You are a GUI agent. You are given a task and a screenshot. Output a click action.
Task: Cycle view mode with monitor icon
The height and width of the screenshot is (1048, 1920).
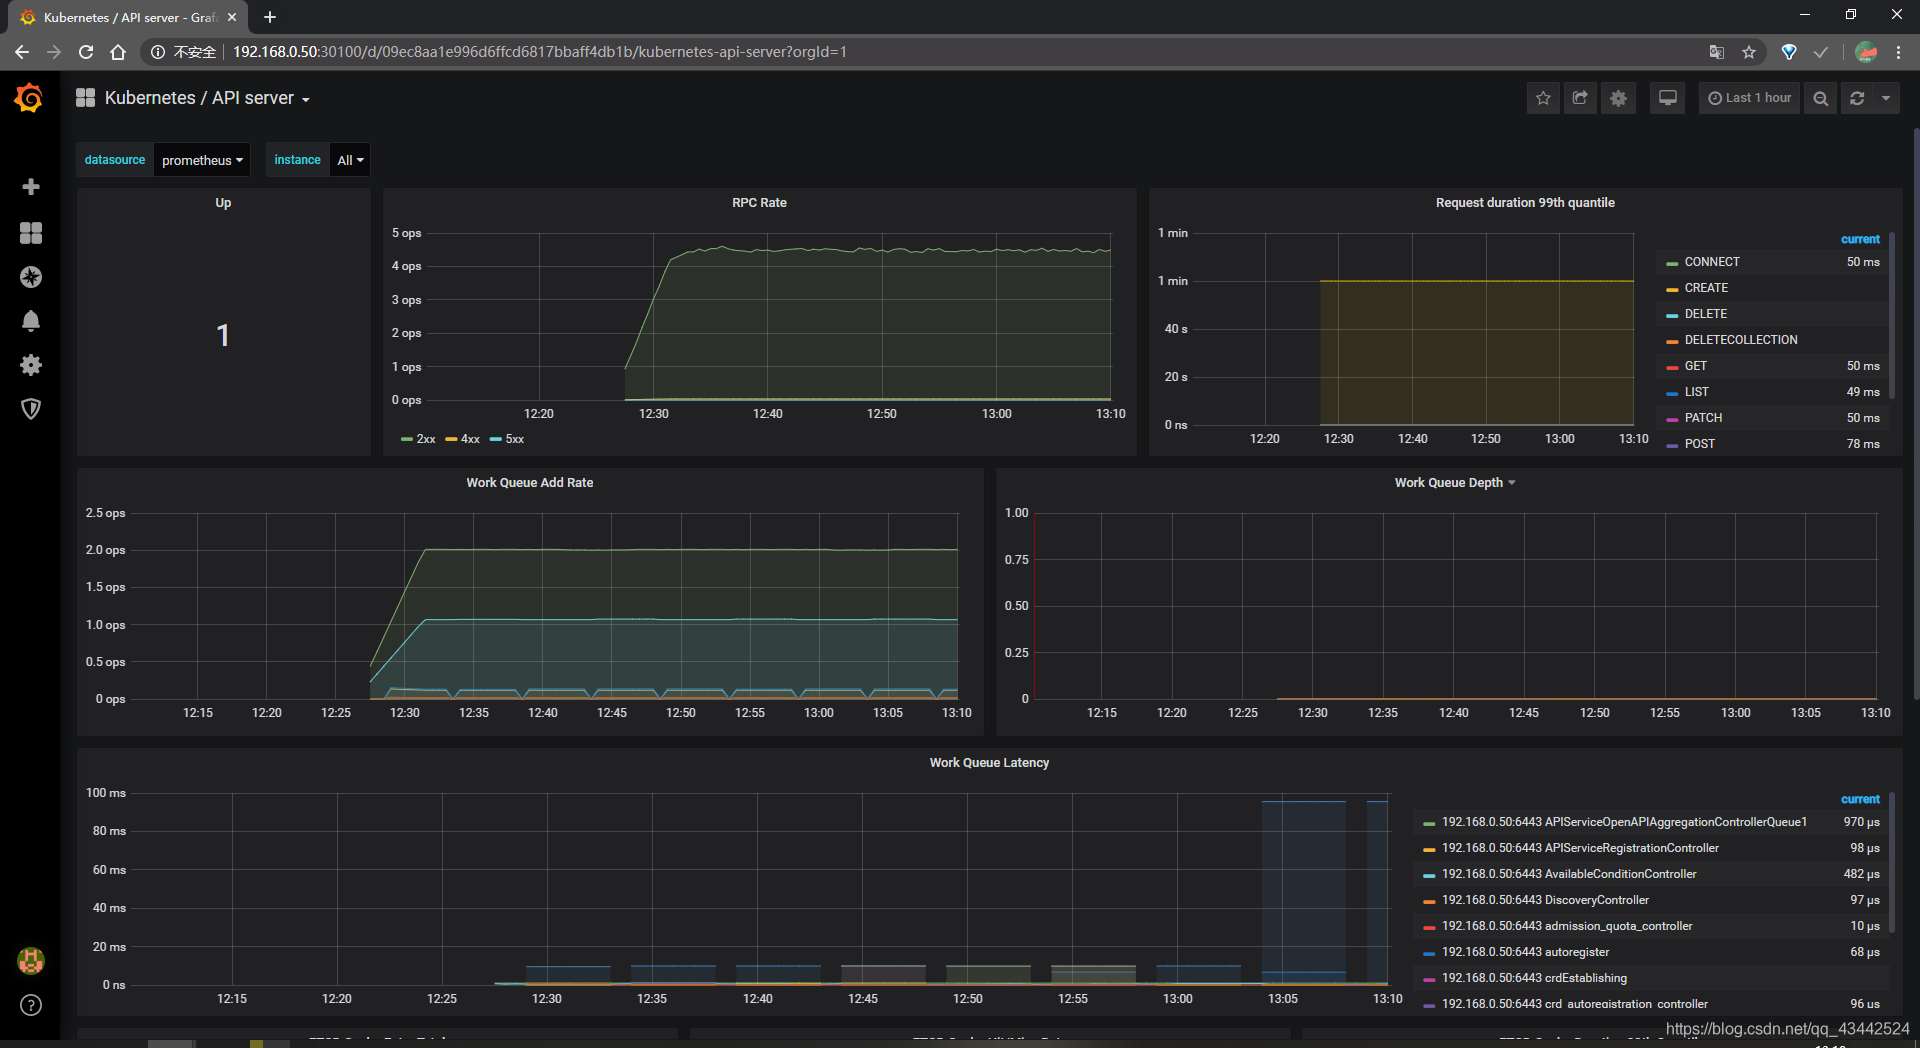coord(1667,98)
